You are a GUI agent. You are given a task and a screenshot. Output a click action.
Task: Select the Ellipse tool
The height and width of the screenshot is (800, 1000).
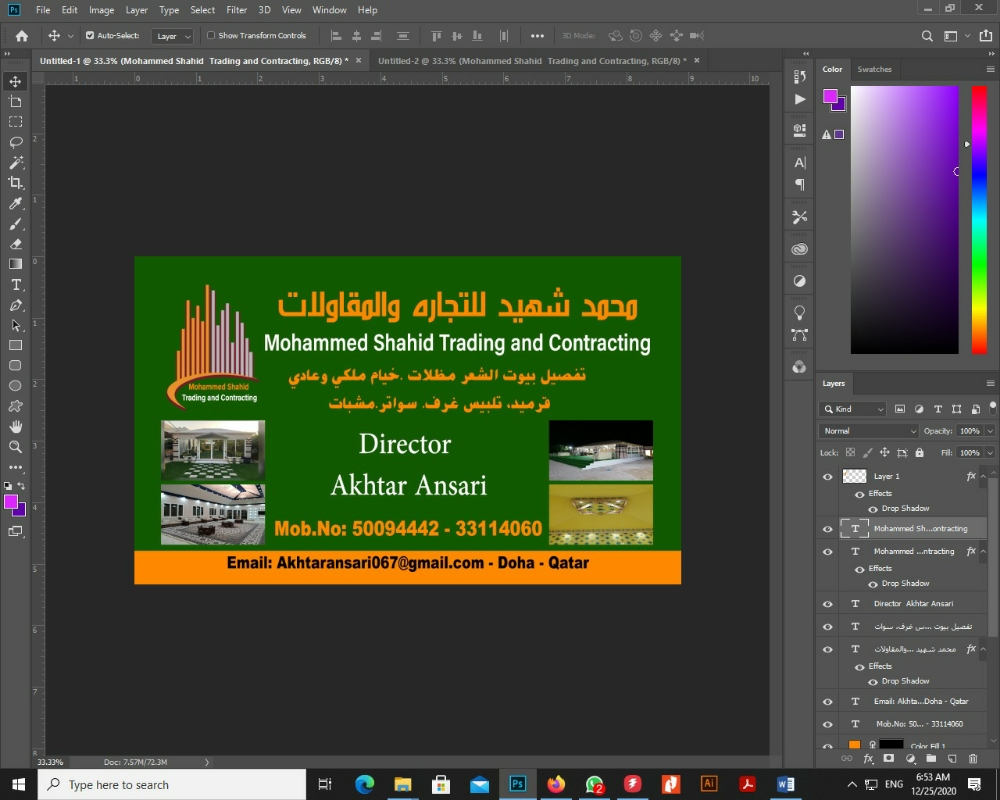(16, 385)
